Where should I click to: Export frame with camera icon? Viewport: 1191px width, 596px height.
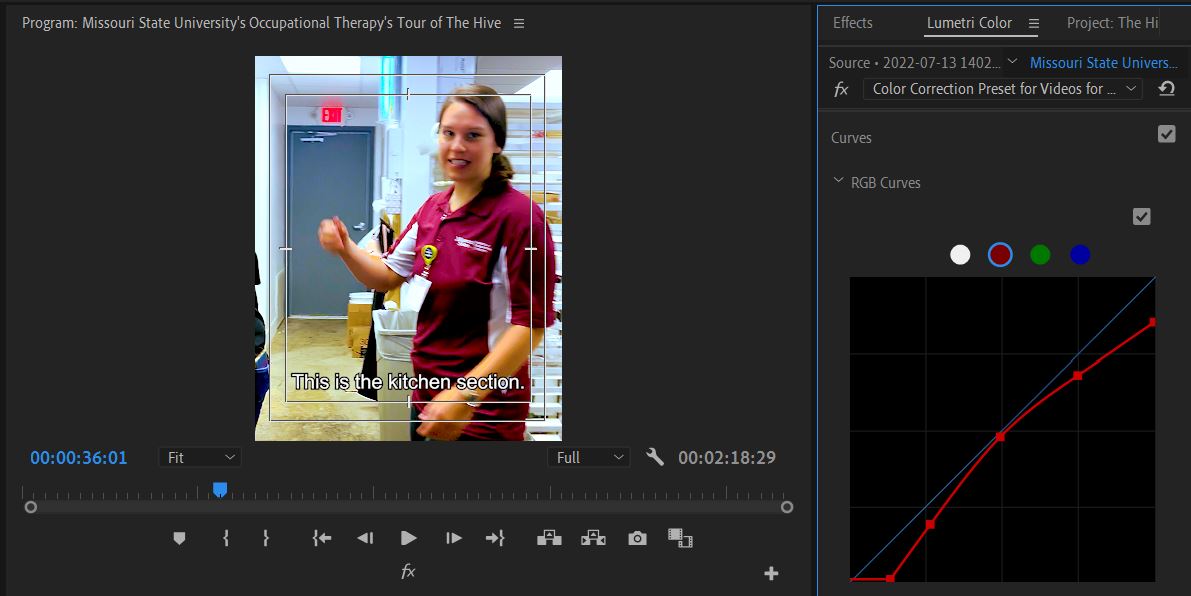(637, 538)
